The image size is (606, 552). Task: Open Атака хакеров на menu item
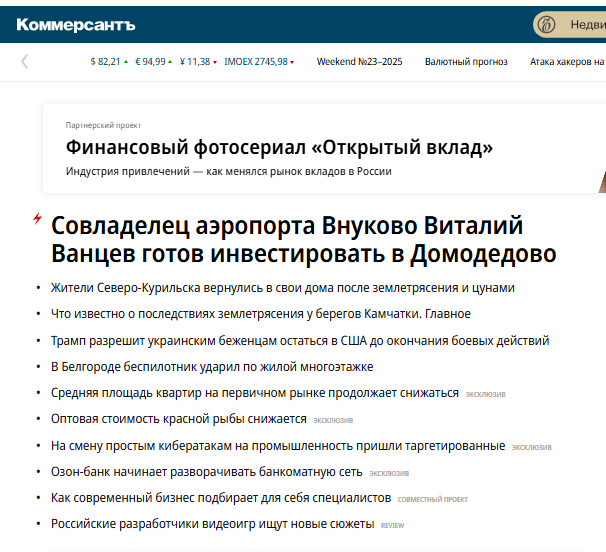pos(567,62)
